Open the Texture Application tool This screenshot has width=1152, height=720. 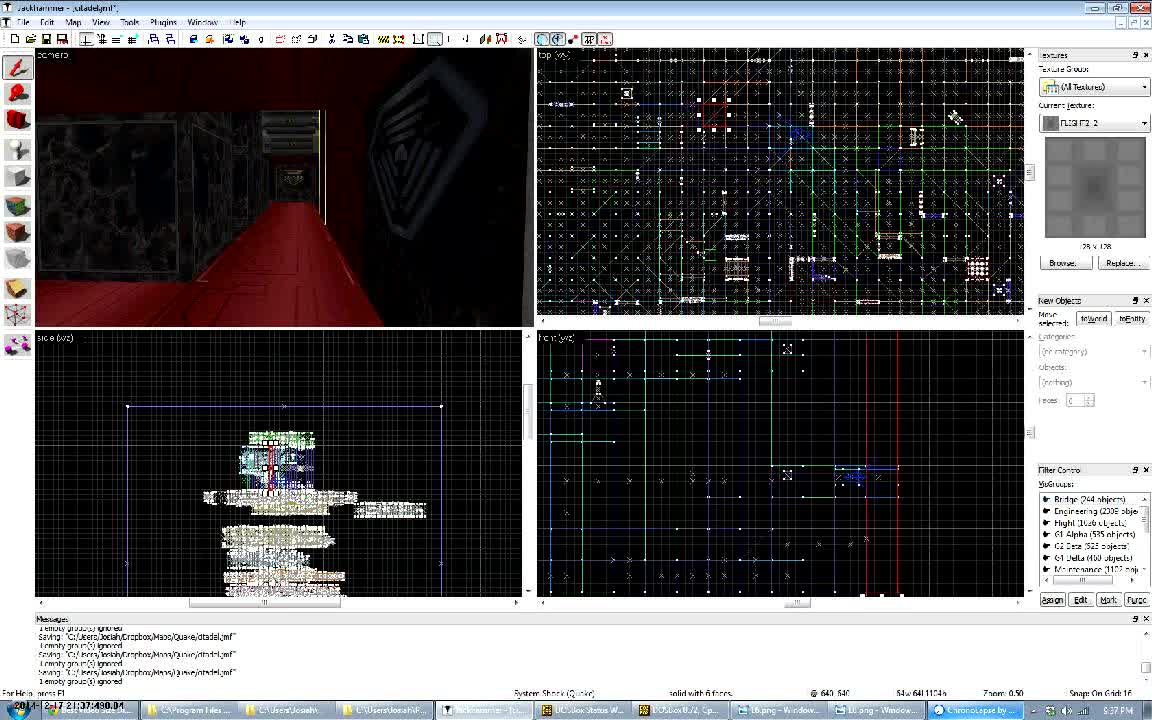pyautogui.click(x=15, y=205)
